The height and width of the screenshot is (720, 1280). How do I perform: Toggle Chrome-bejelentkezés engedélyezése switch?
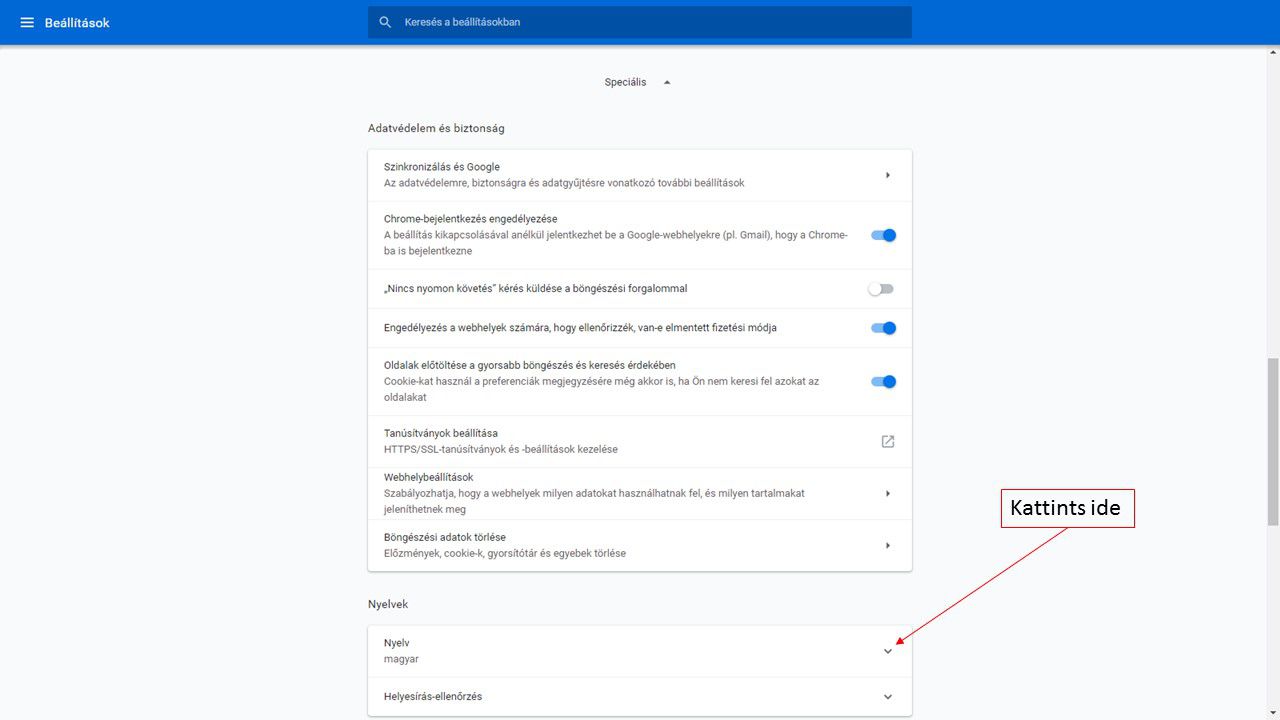(x=883, y=235)
